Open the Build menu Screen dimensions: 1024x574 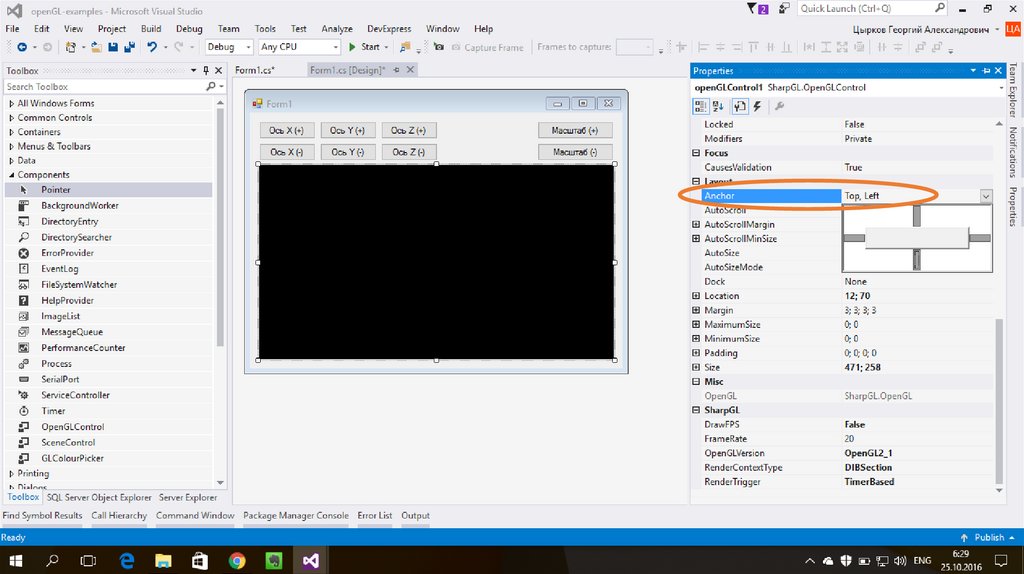151,29
